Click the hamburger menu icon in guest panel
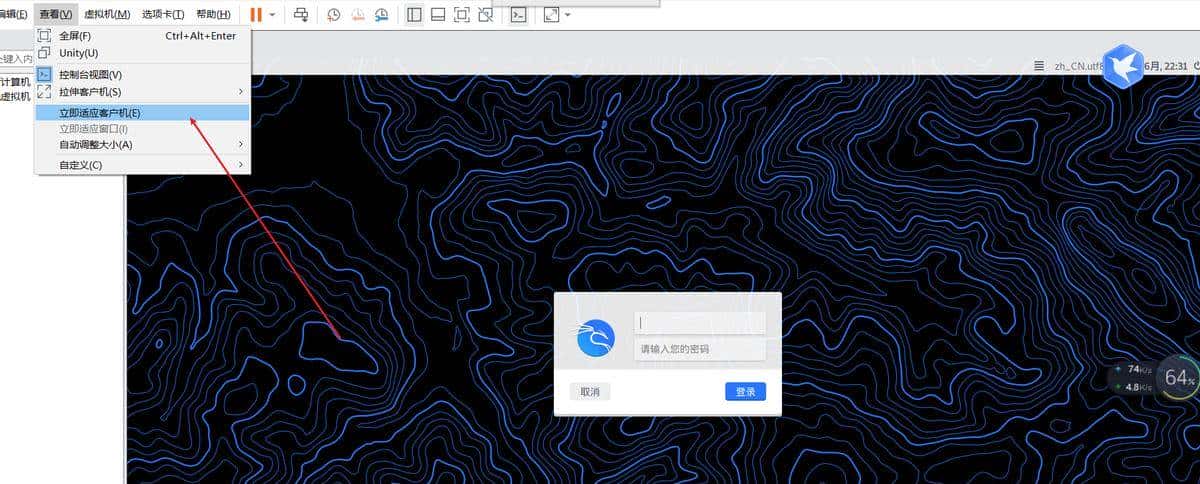 (1040, 66)
